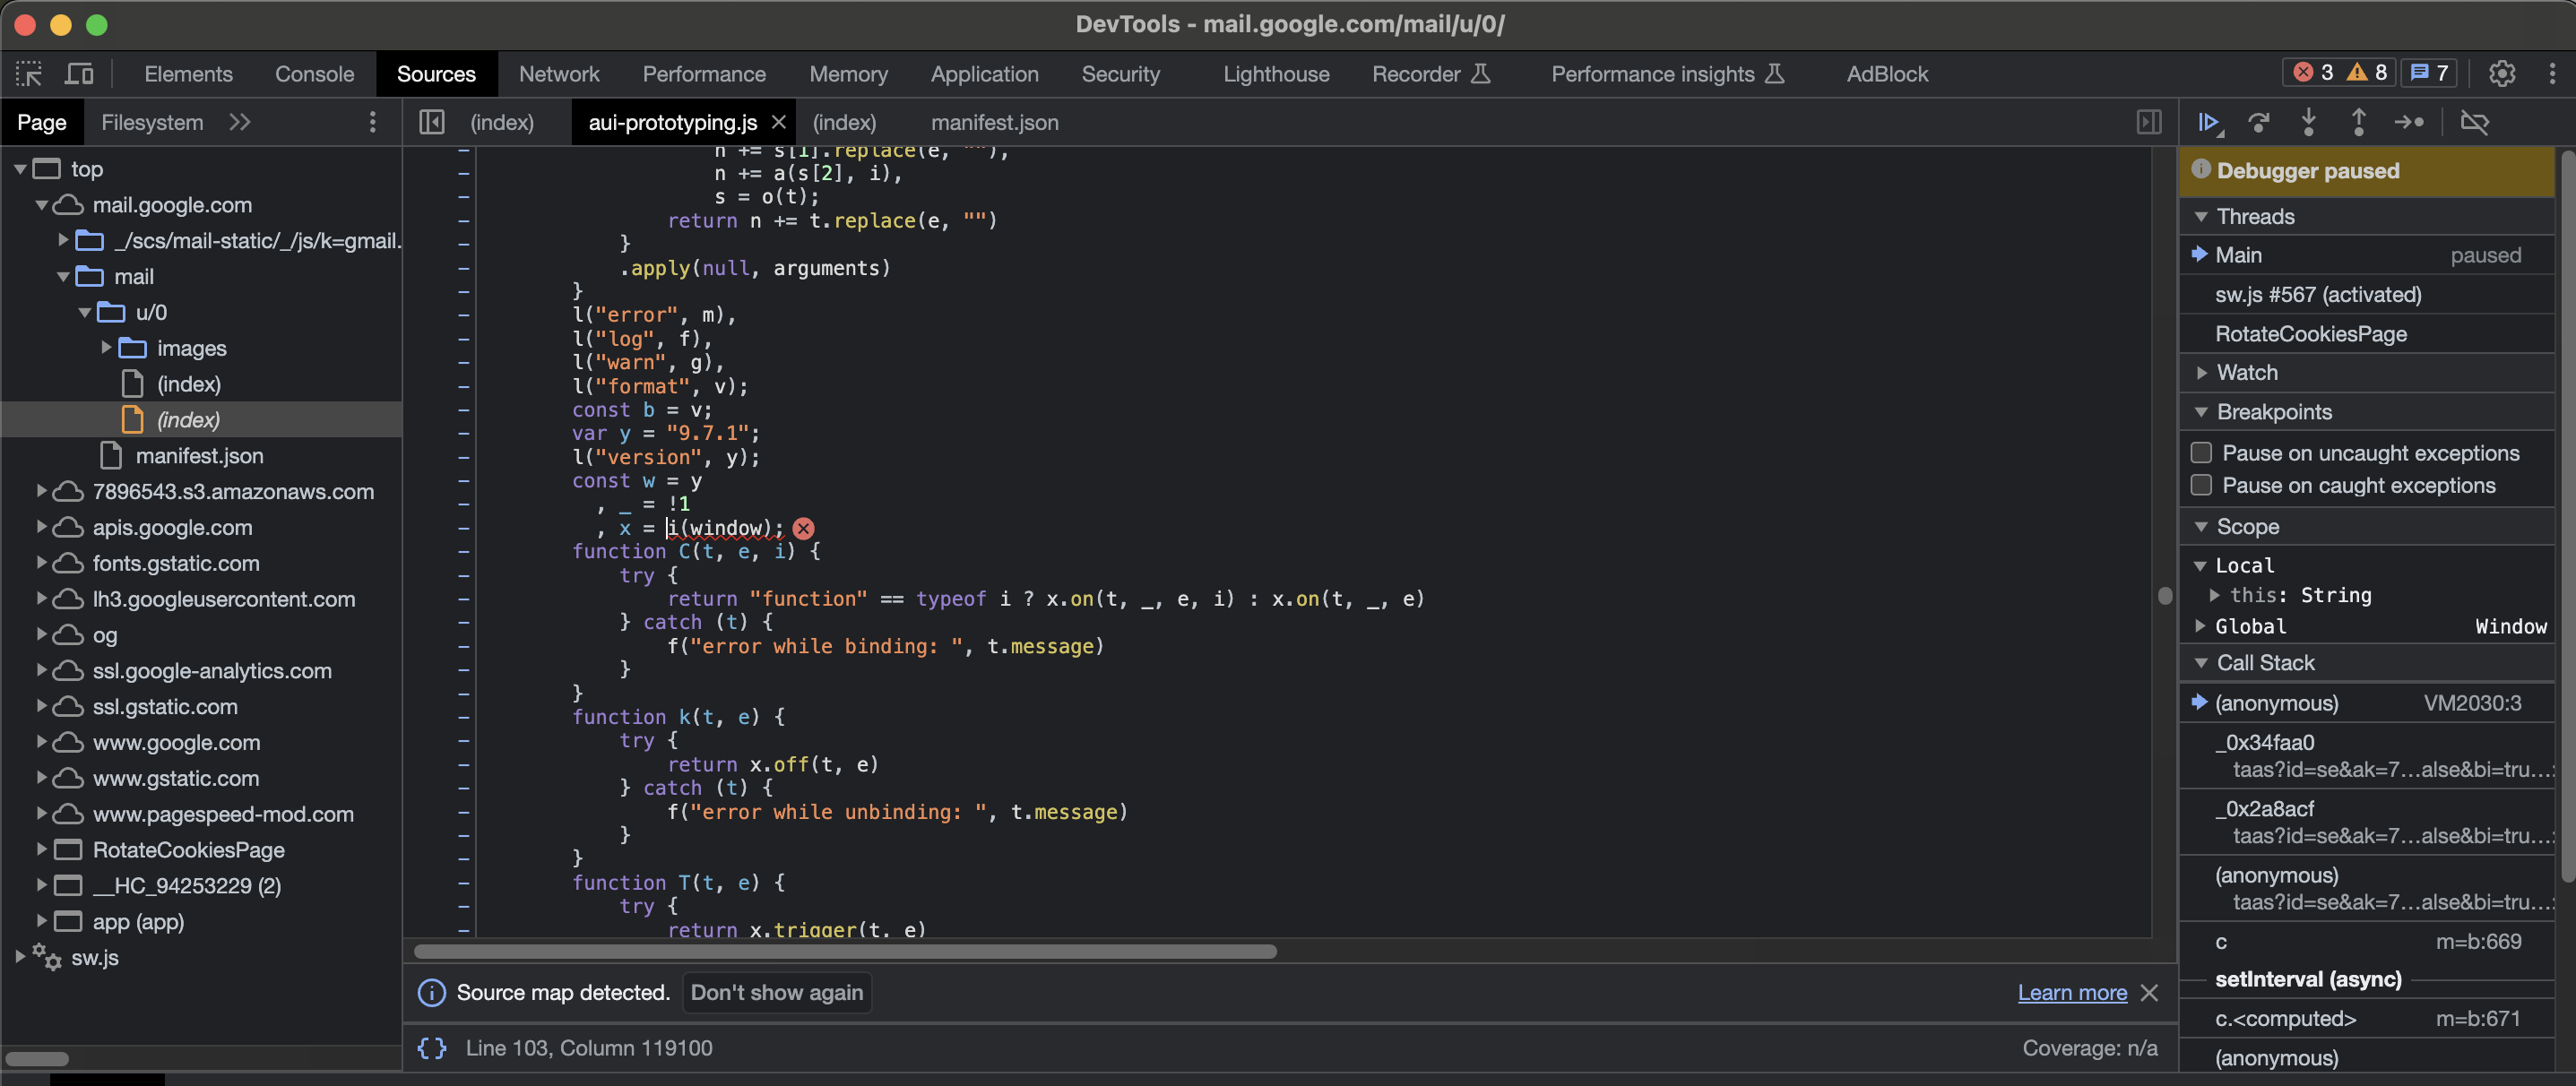Expand the apis.google.com domain
This screenshot has height=1086, width=2576.
42,527
